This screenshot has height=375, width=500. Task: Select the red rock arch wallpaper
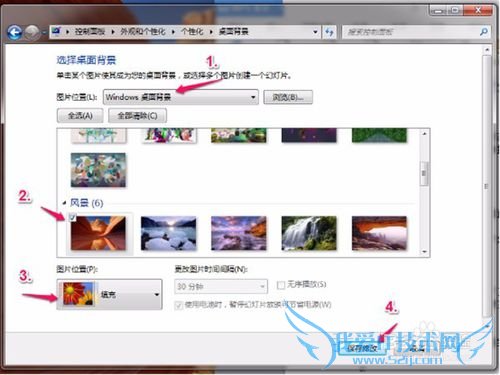[x=379, y=233]
